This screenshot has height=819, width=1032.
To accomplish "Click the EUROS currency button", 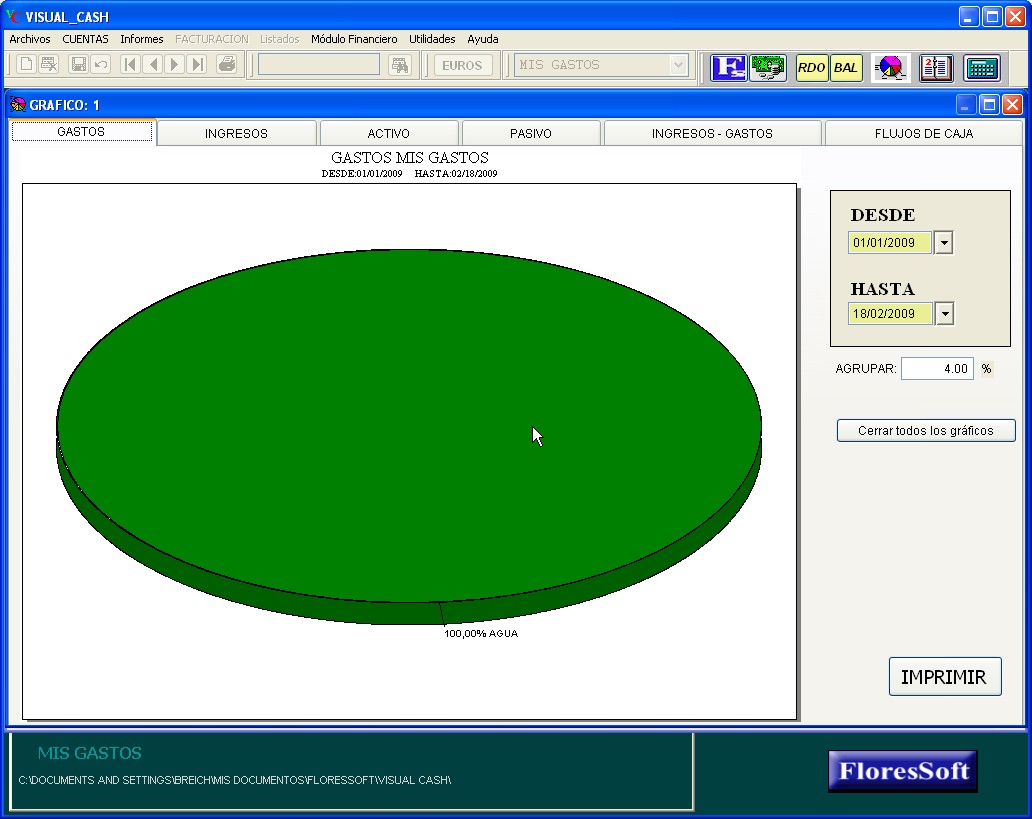I will point(462,65).
